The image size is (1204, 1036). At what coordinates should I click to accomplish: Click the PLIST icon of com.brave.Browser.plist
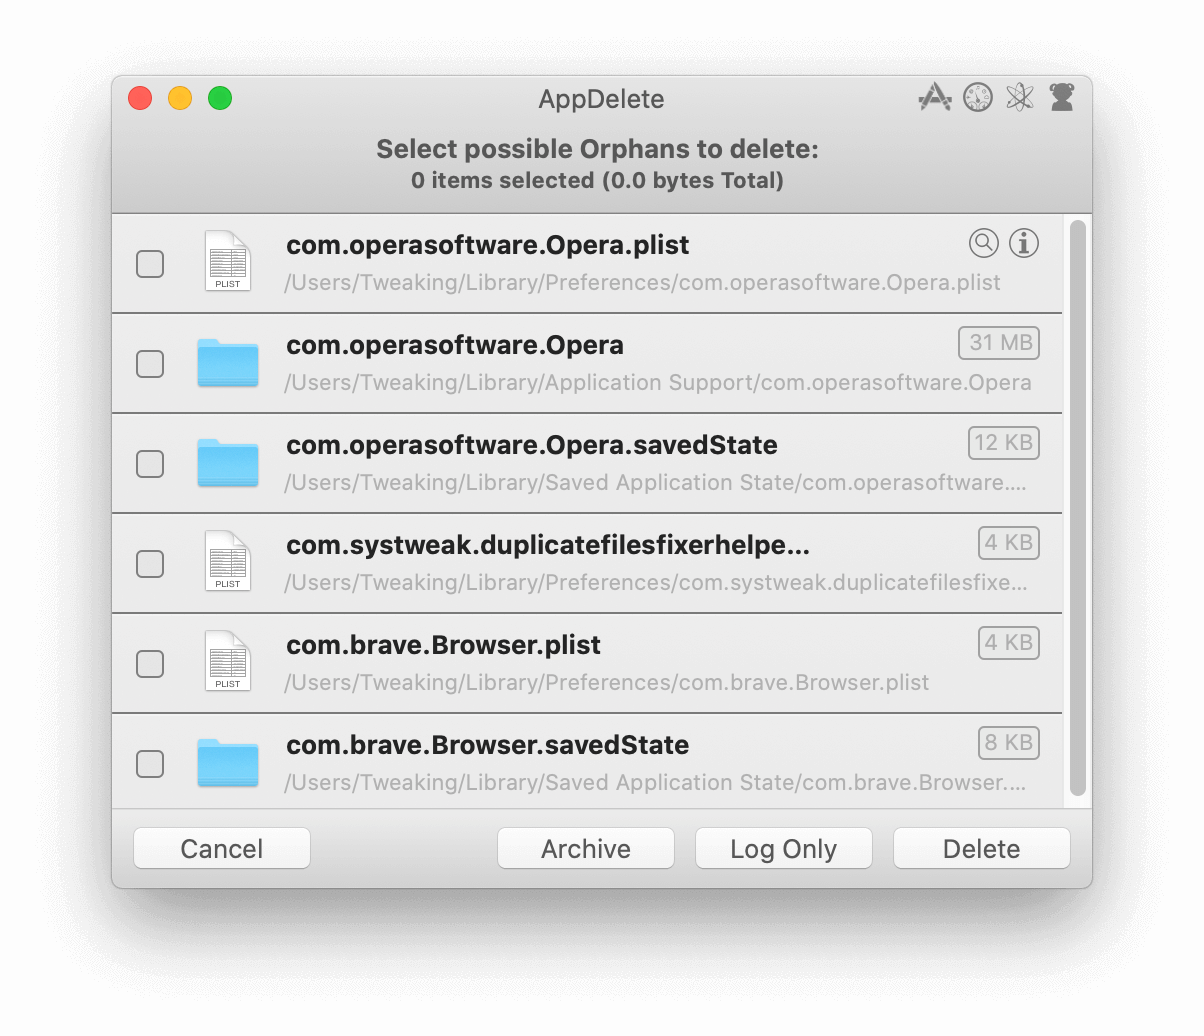[228, 662]
